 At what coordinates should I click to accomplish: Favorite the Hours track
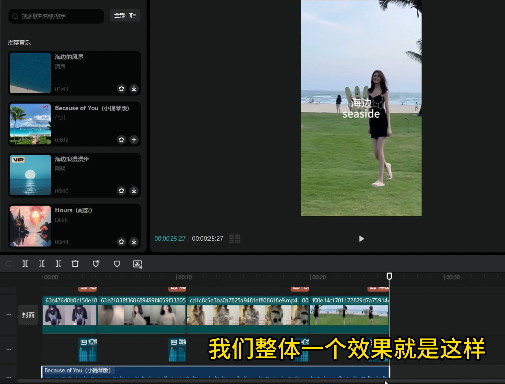[x=121, y=242]
